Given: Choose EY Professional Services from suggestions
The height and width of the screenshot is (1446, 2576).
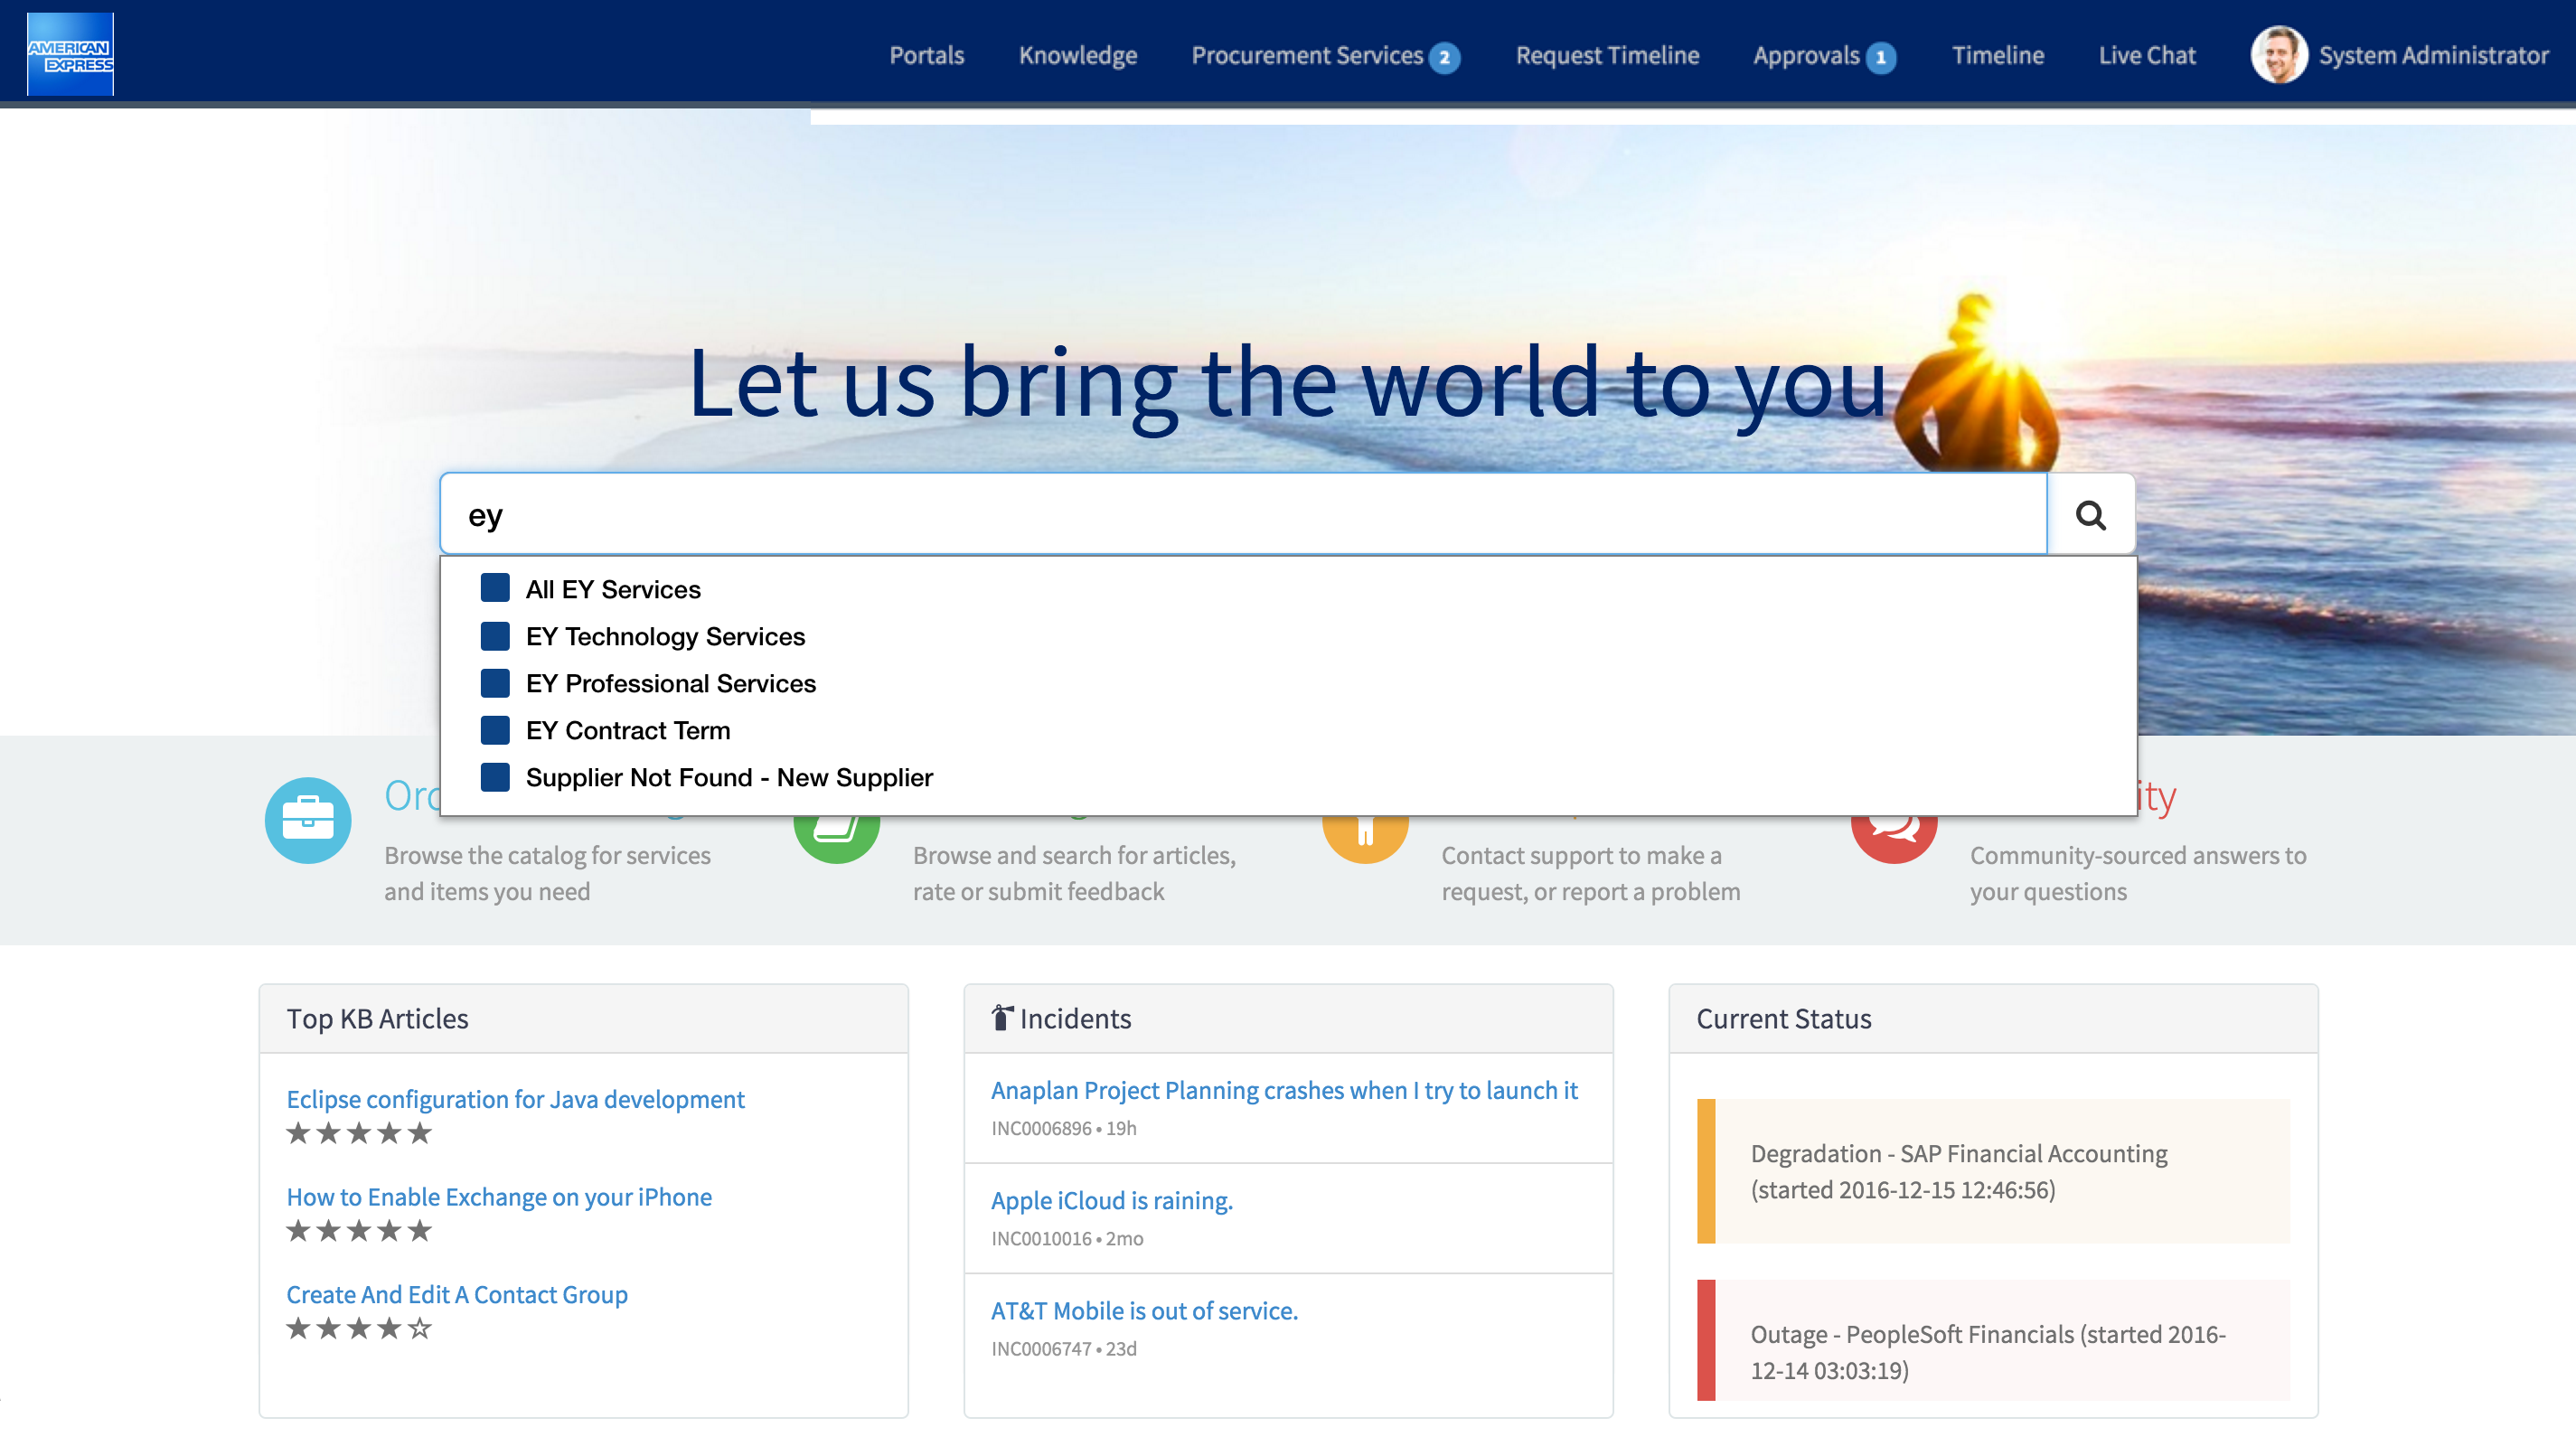Looking at the screenshot, I should click(x=670, y=683).
